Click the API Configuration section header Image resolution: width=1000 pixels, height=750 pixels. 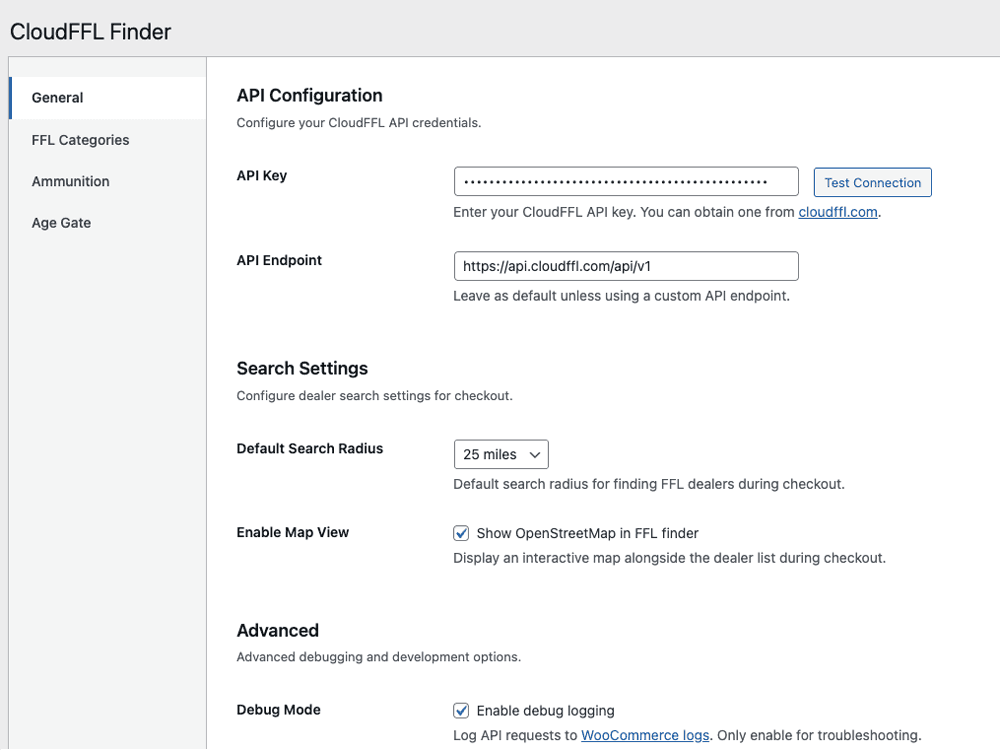click(x=309, y=95)
